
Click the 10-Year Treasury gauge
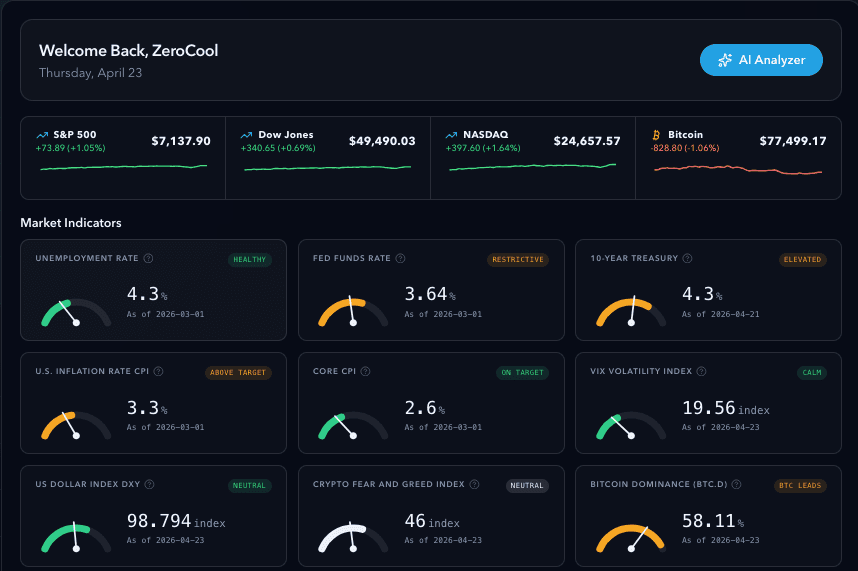631,312
